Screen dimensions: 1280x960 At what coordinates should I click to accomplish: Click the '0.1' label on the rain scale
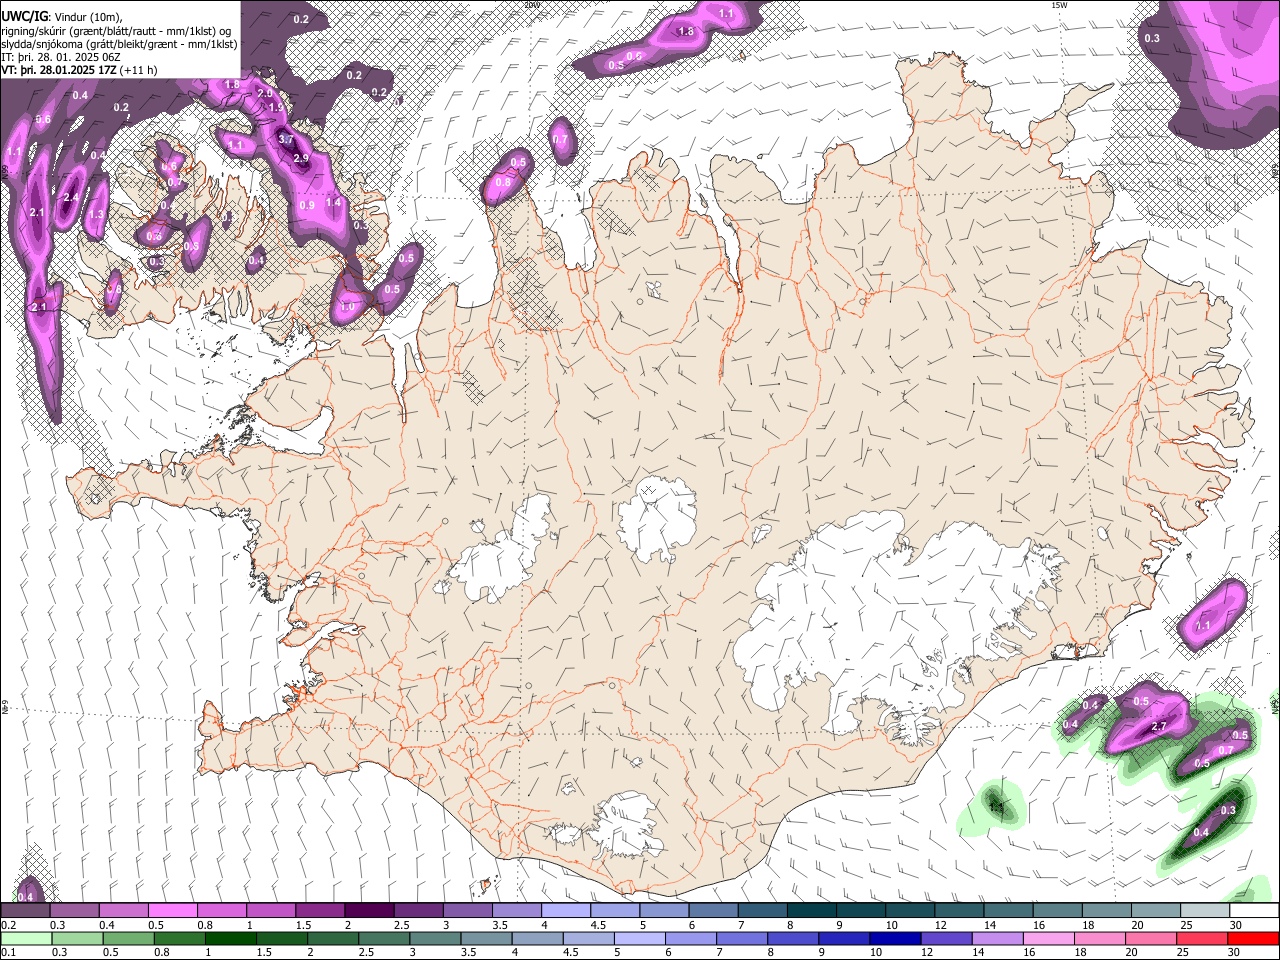(8, 952)
